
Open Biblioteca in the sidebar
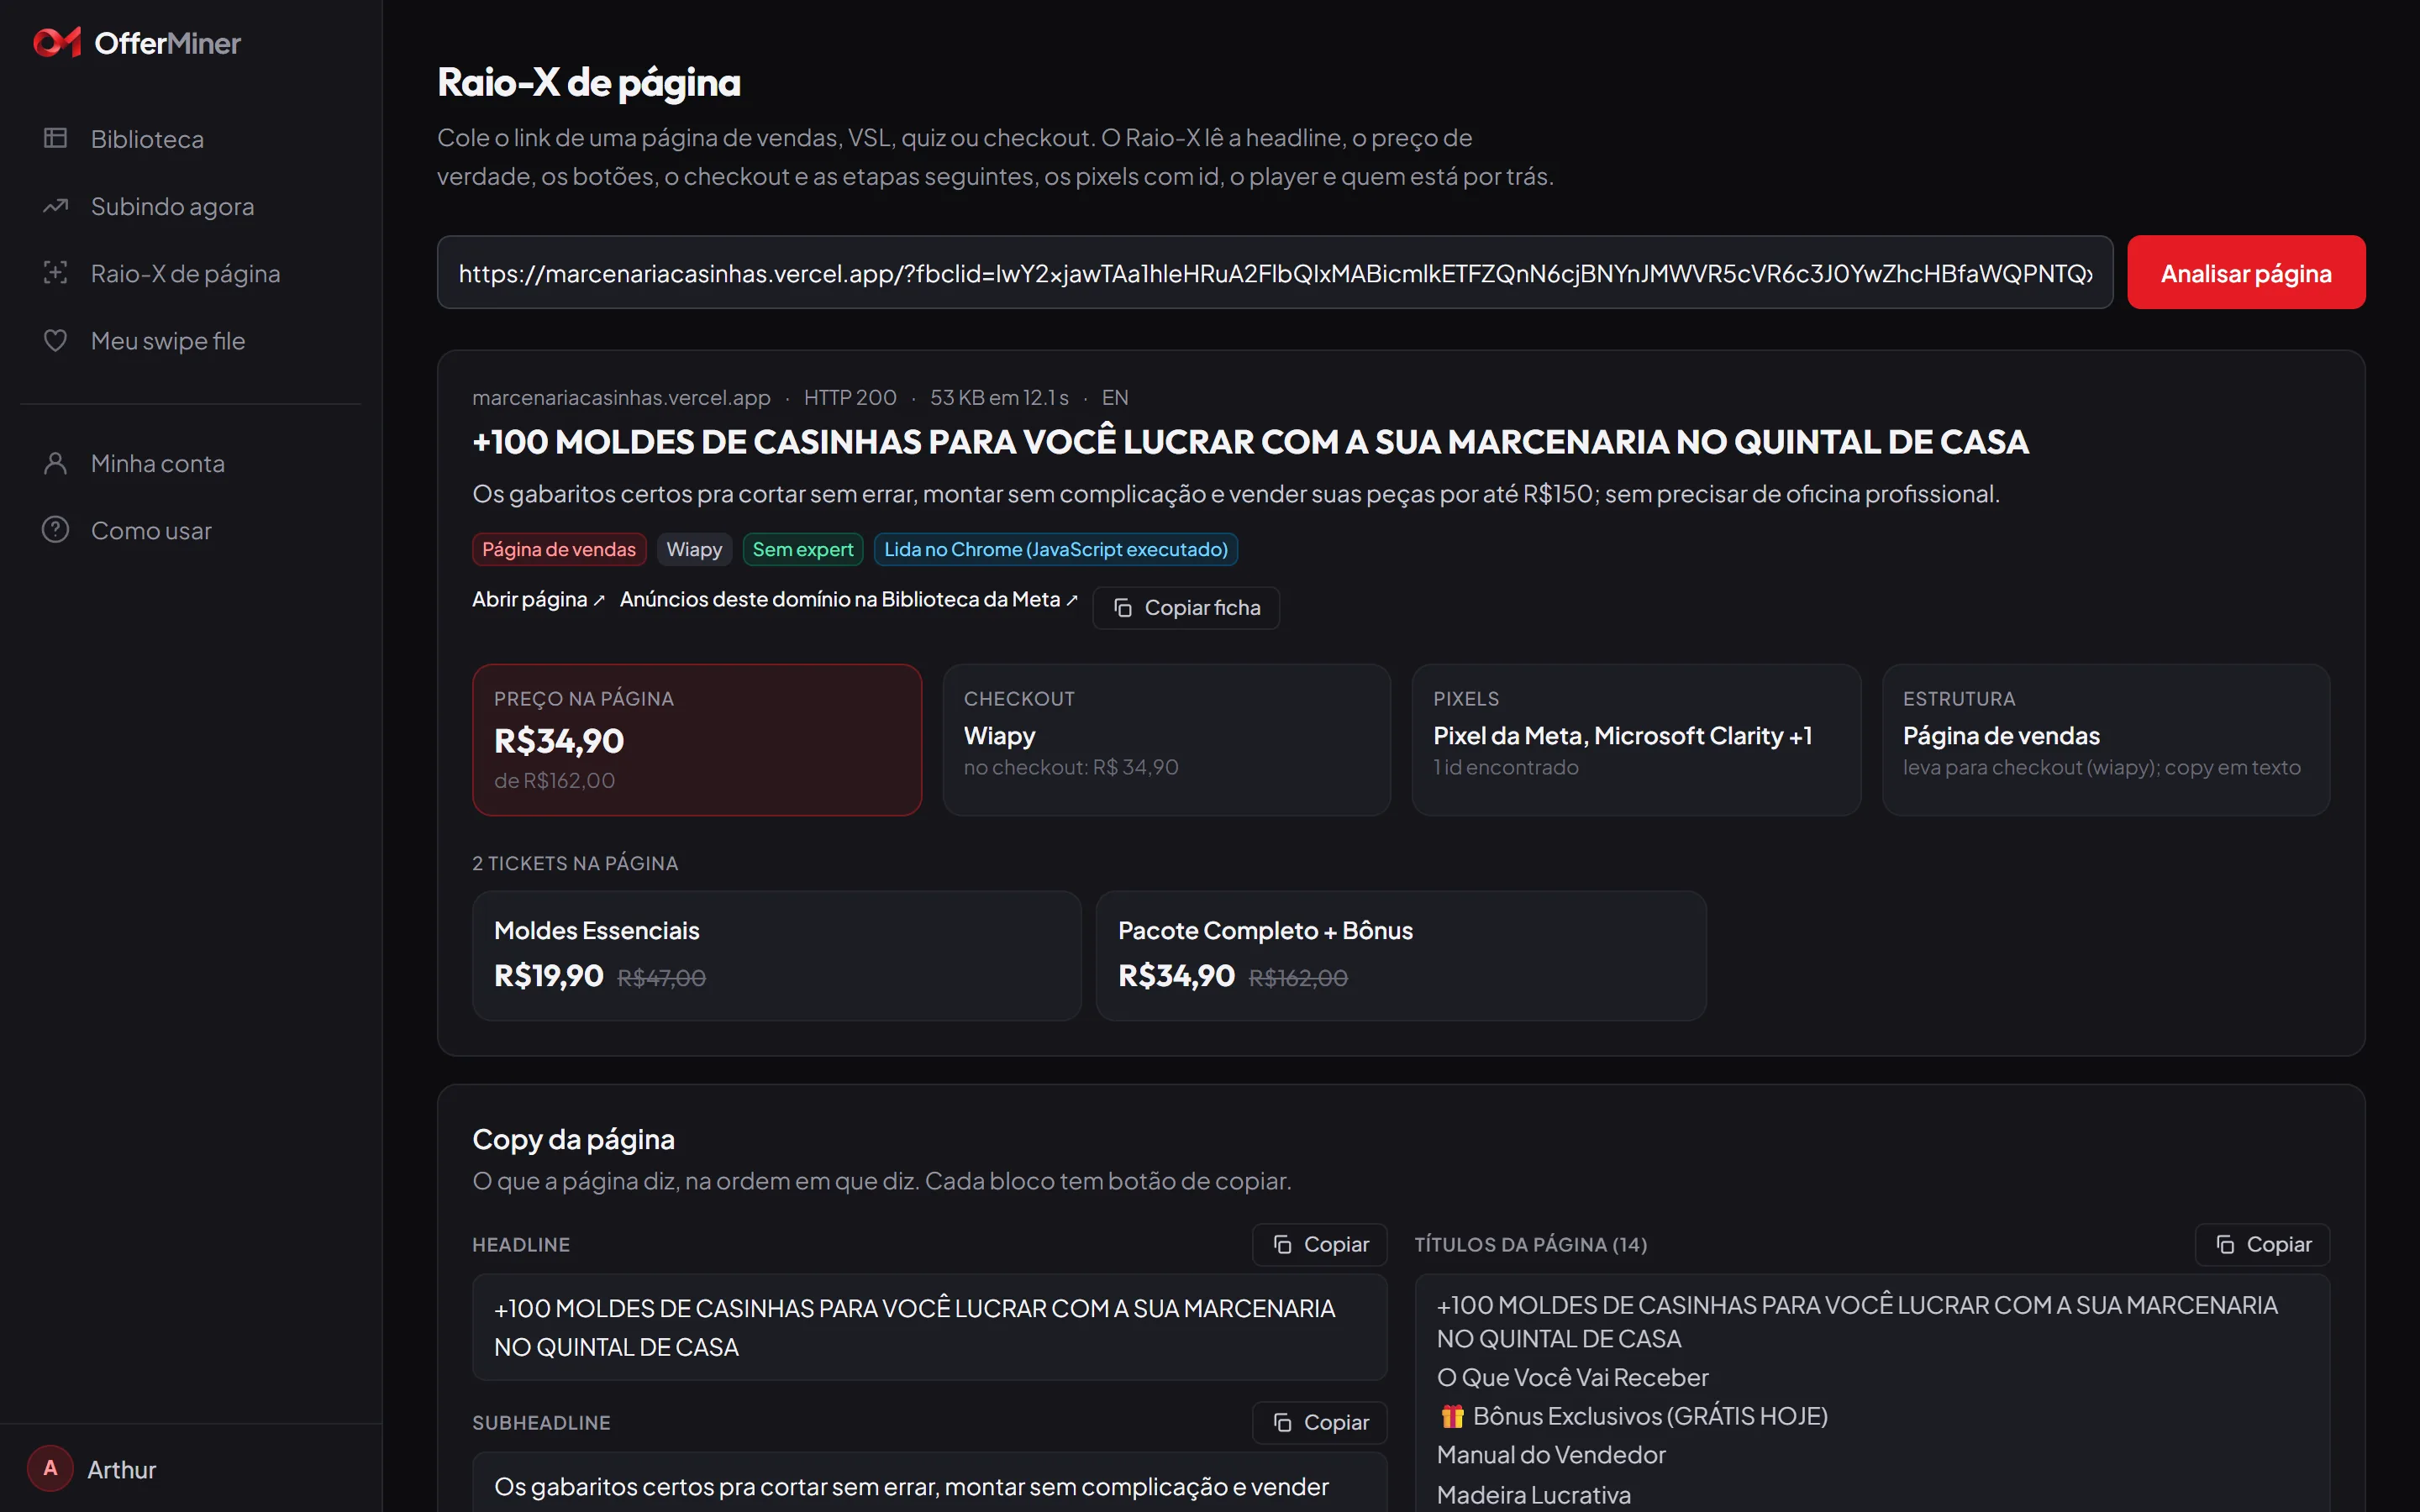coord(190,138)
